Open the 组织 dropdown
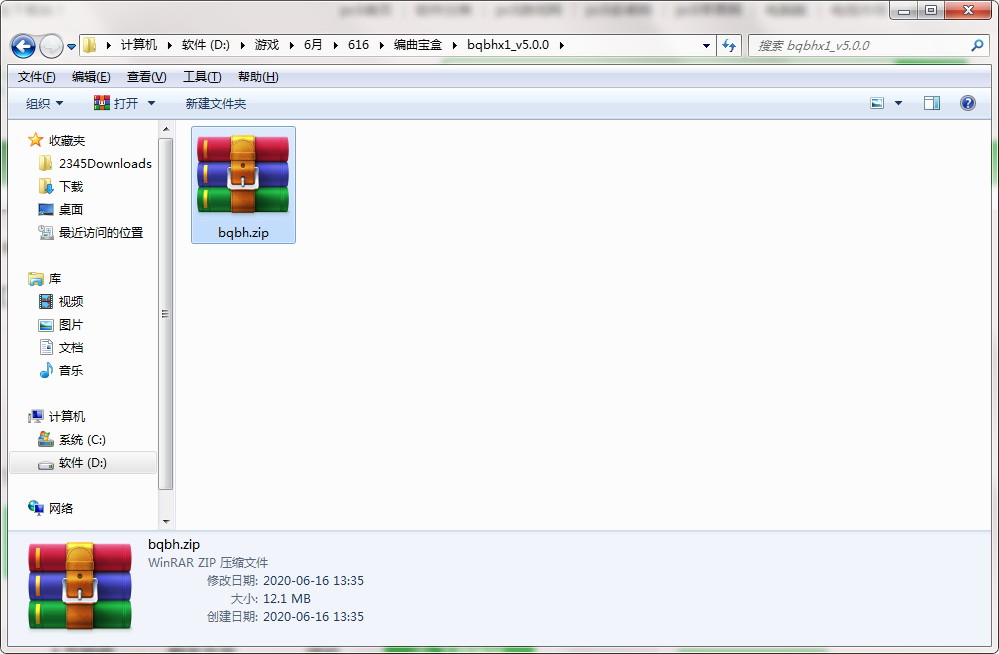This screenshot has height=654, width=999. click(x=44, y=103)
